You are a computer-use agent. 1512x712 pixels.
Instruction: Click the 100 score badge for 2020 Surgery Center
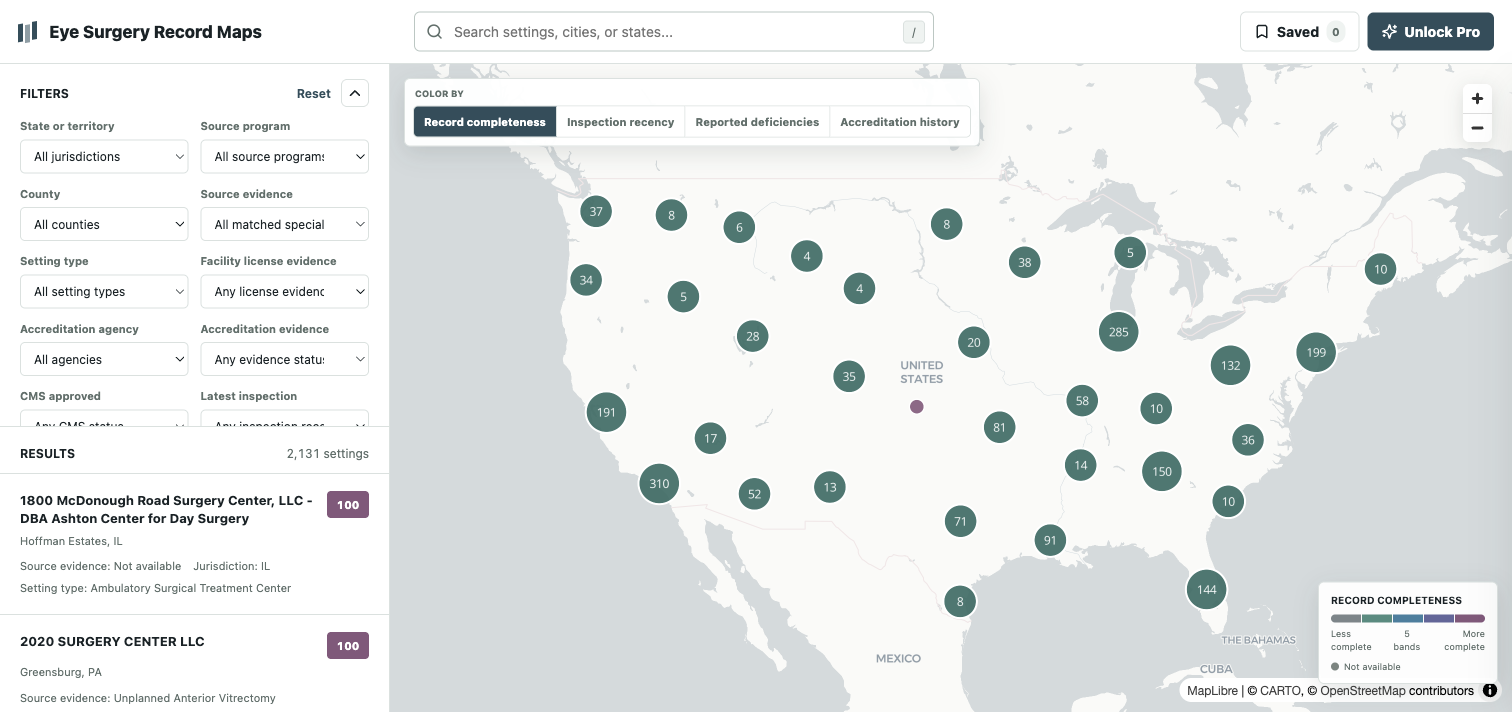point(348,646)
